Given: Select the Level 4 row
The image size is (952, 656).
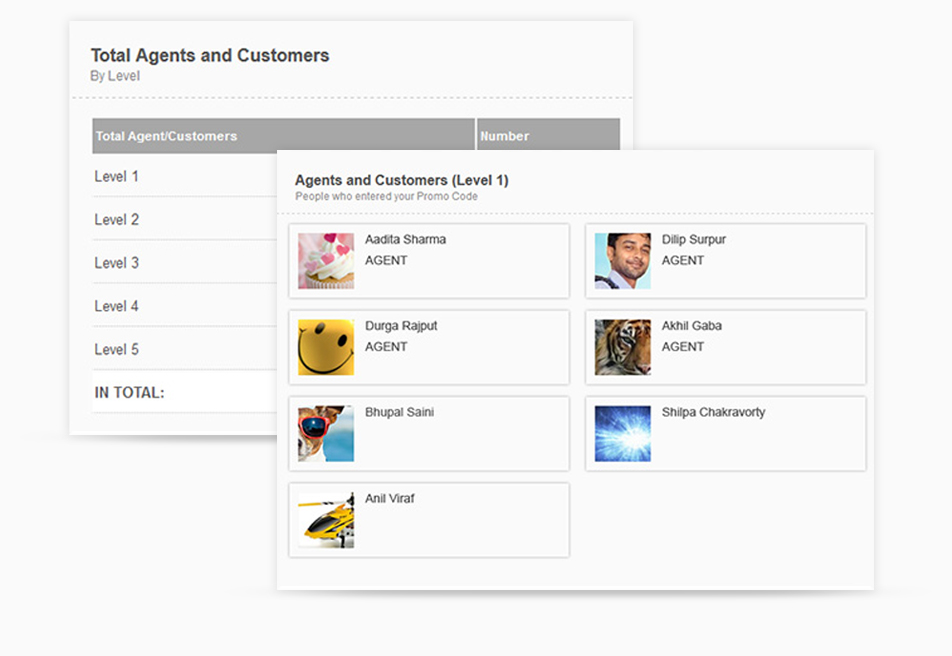Looking at the screenshot, I should pyautogui.click(x=185, y=306).
